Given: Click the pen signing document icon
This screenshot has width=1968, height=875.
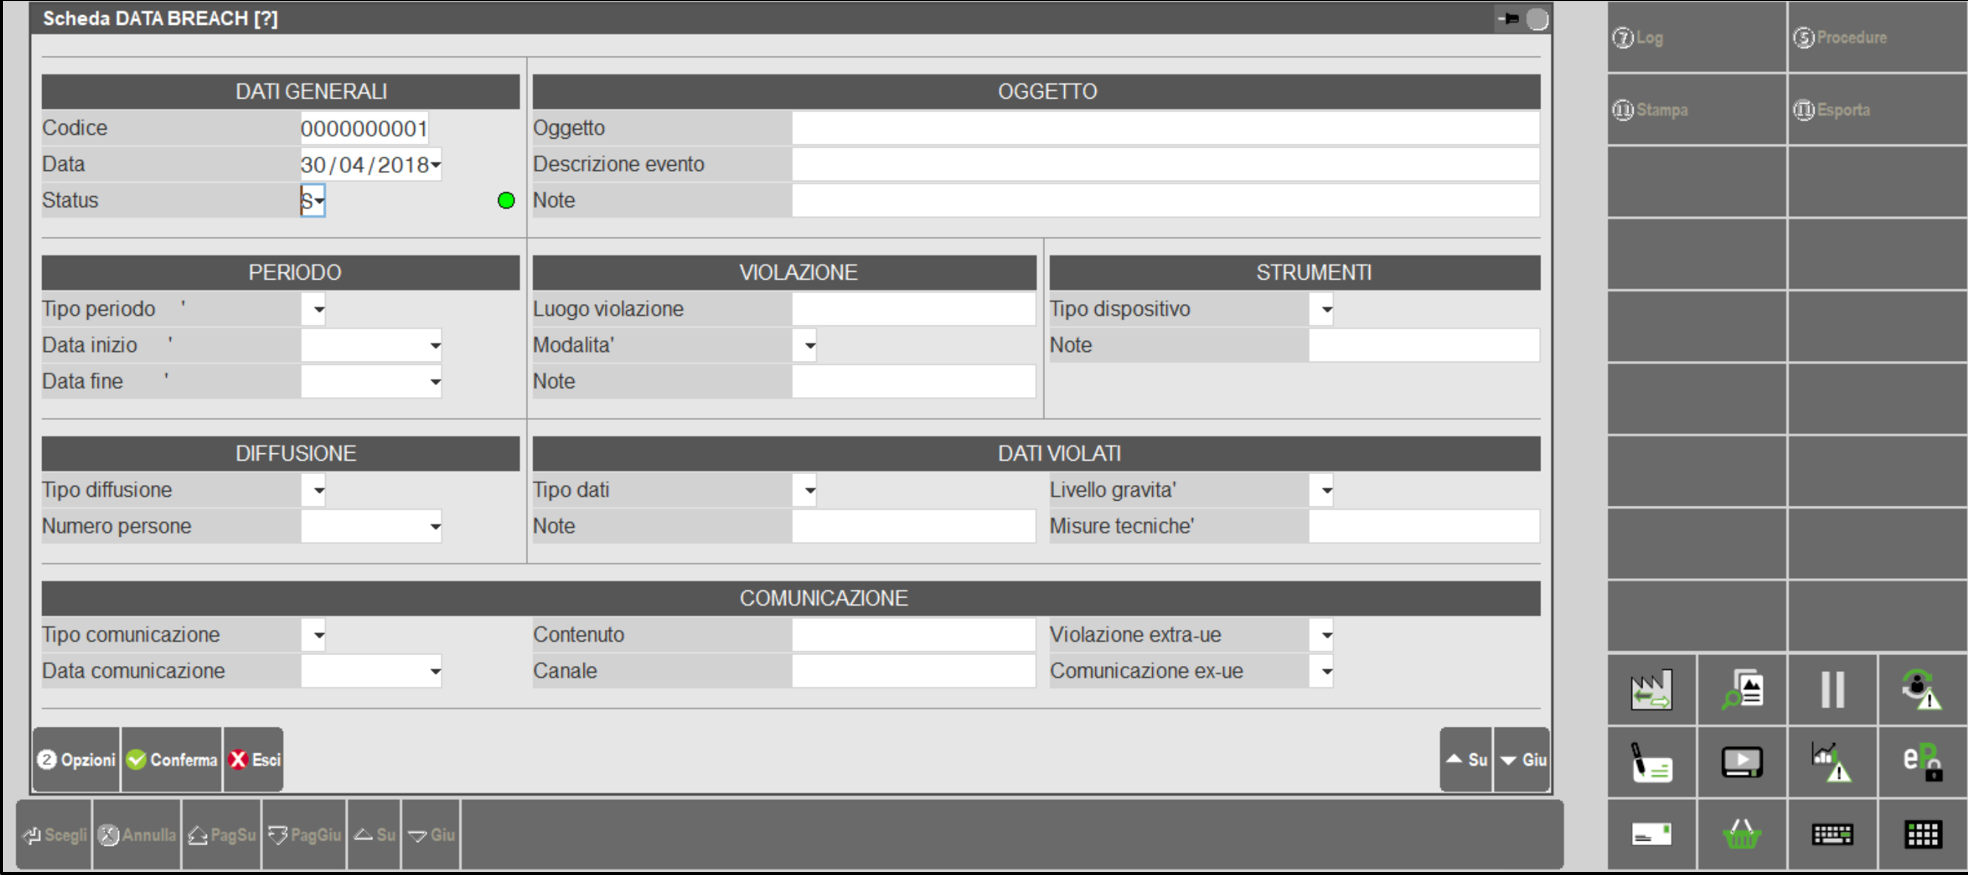Looking at the screenshot, I should (x=1651, y=762).
